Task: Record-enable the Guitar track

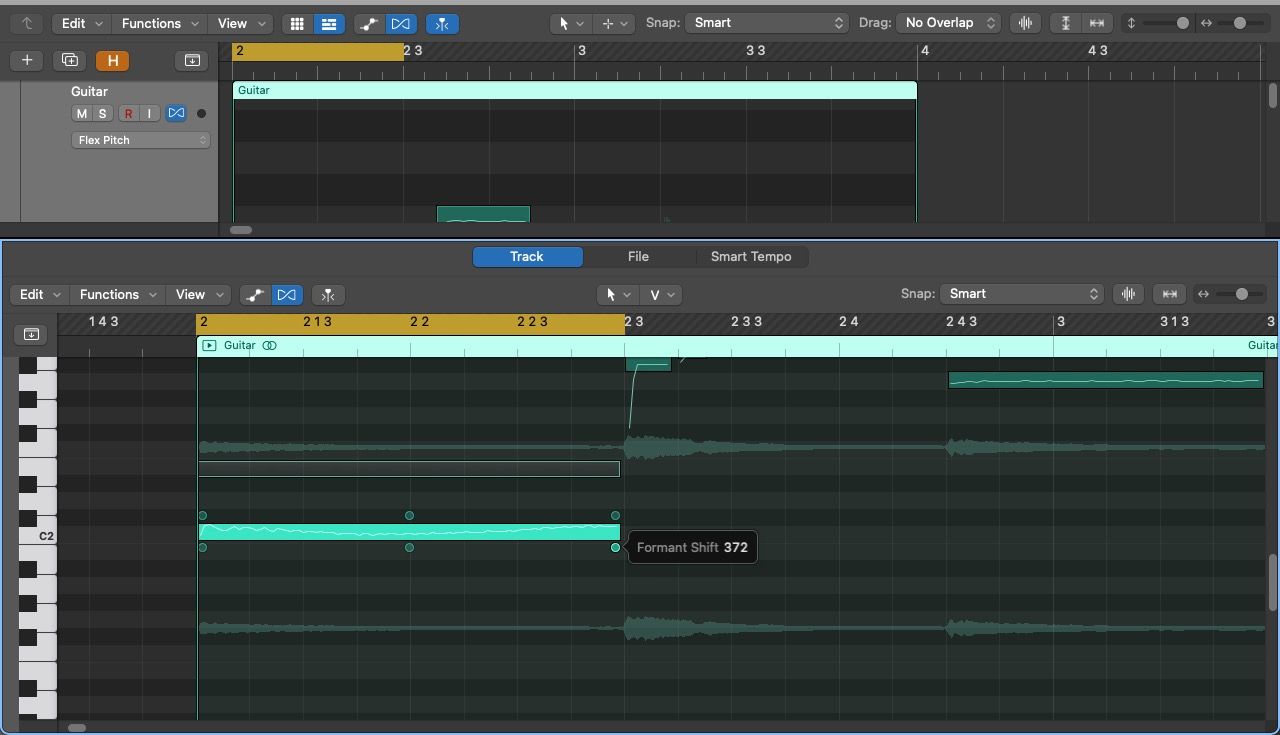Action: [128, 113]
